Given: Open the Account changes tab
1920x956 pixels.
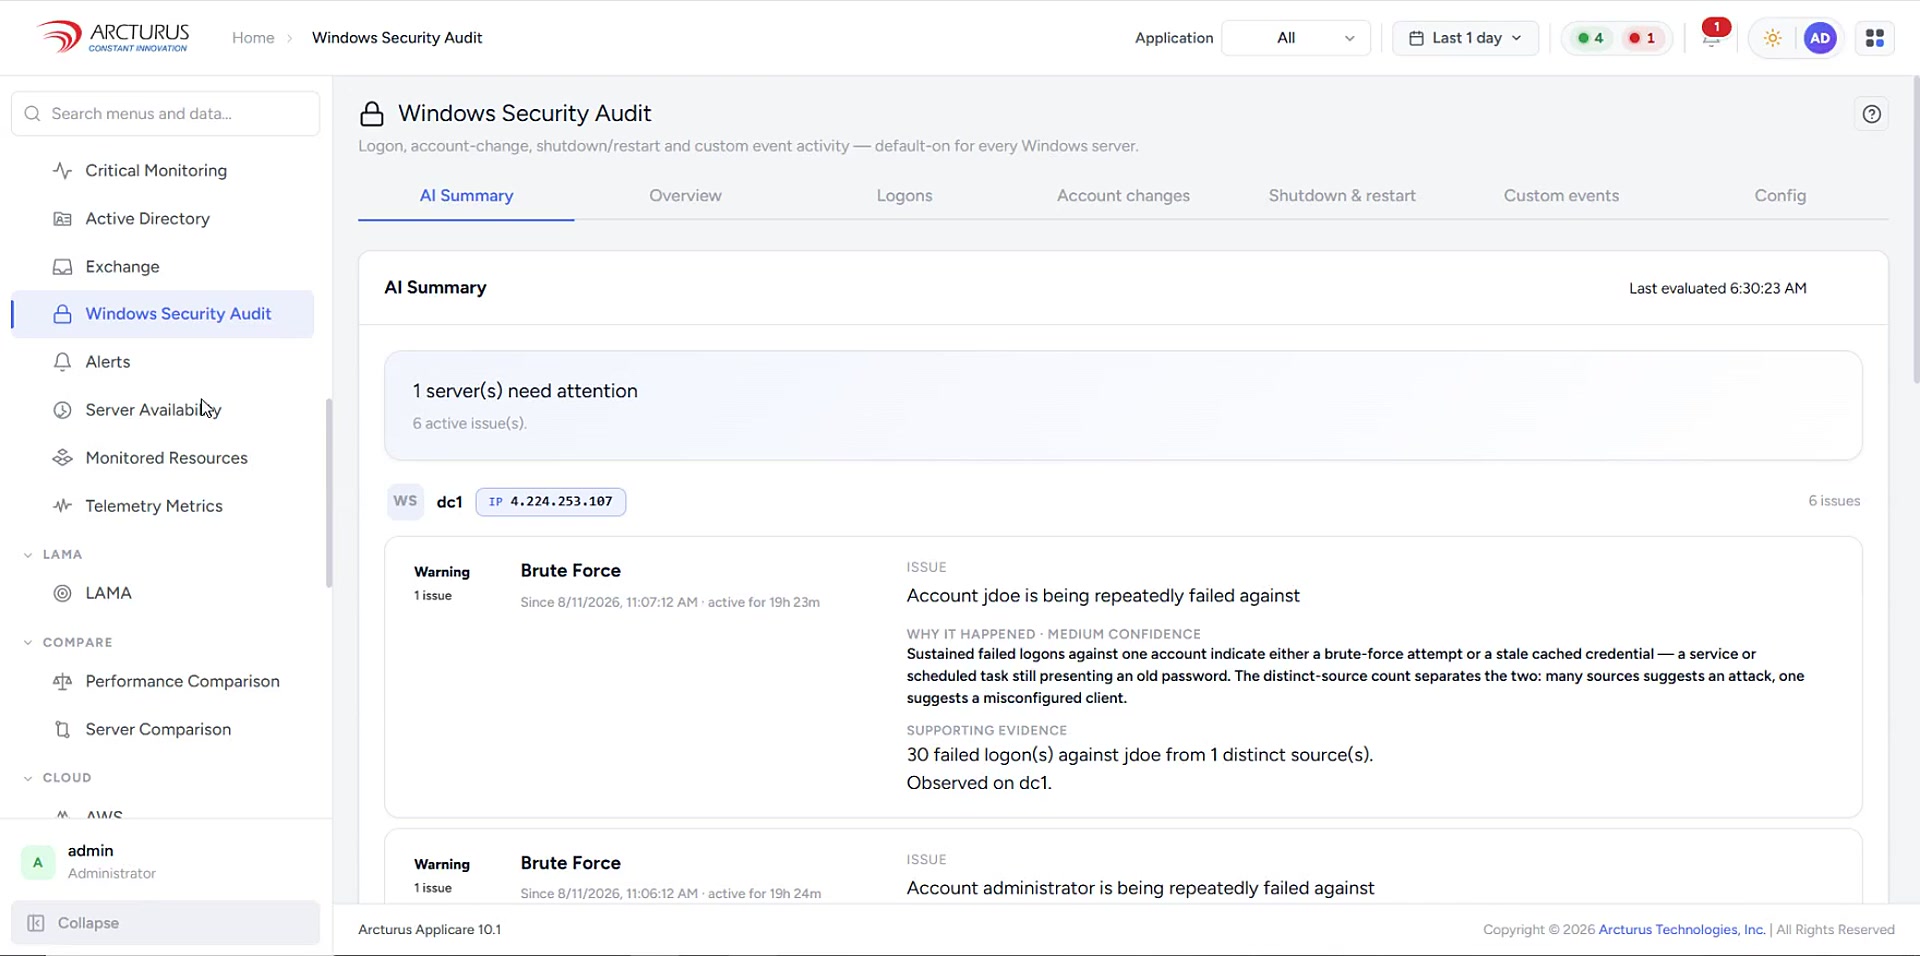Looking at the screenshot, I should [1123, 196].
